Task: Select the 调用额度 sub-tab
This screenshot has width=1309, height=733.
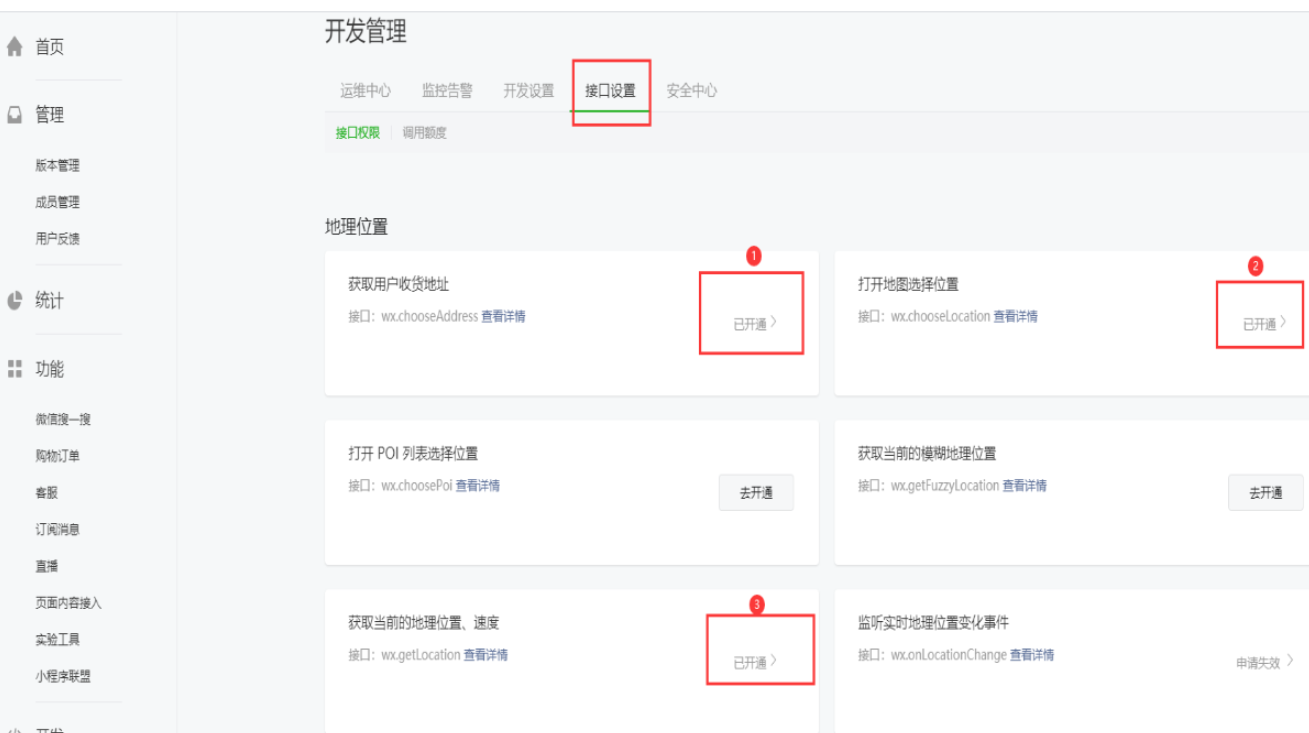Action: pyautogui.click(x=424, y=133)
